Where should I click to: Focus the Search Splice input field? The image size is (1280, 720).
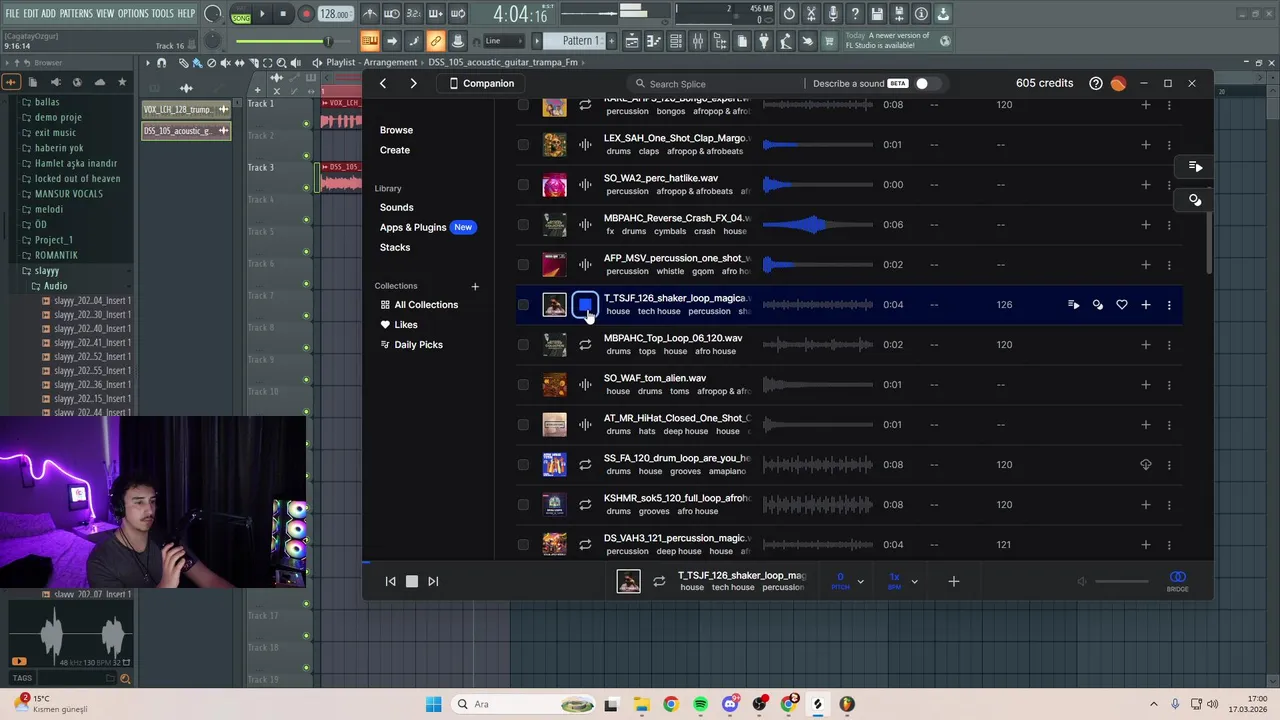718,84
